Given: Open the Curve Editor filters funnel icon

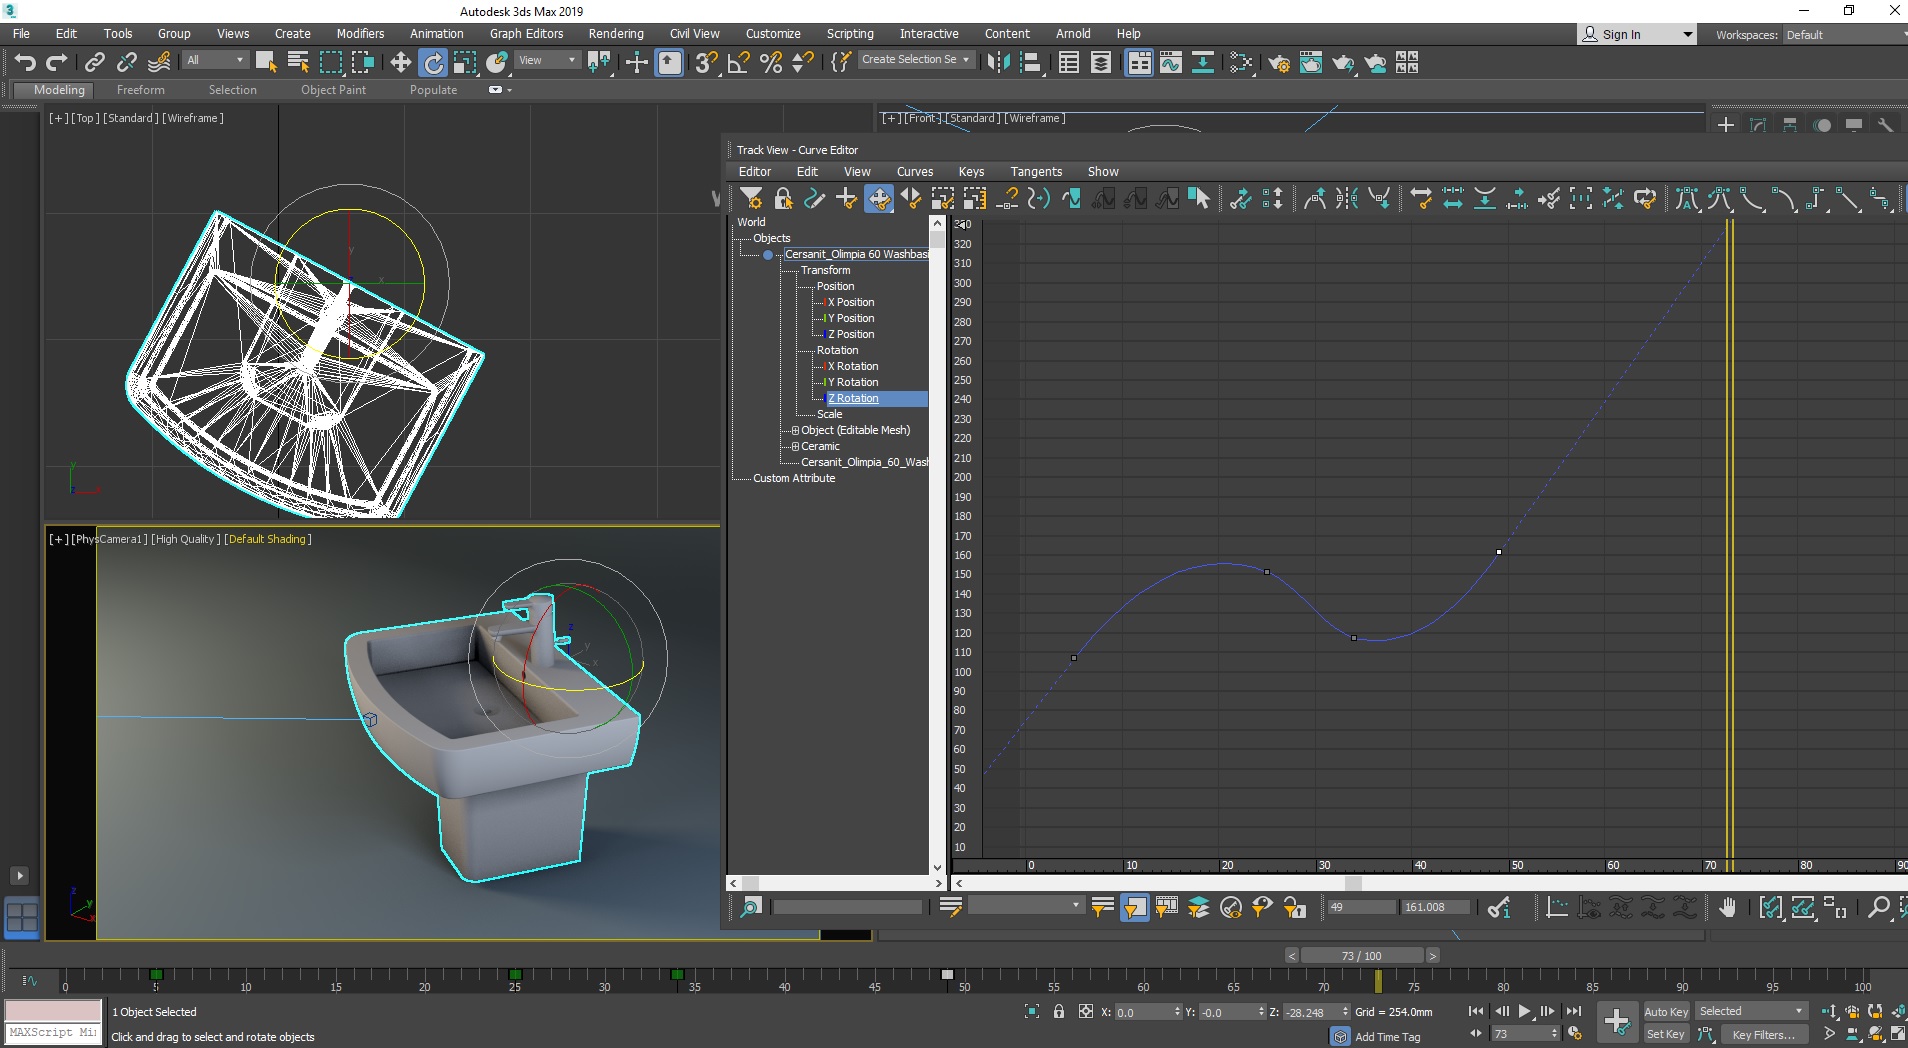Looking at the screenshot, I should click(x=751, y=199).
